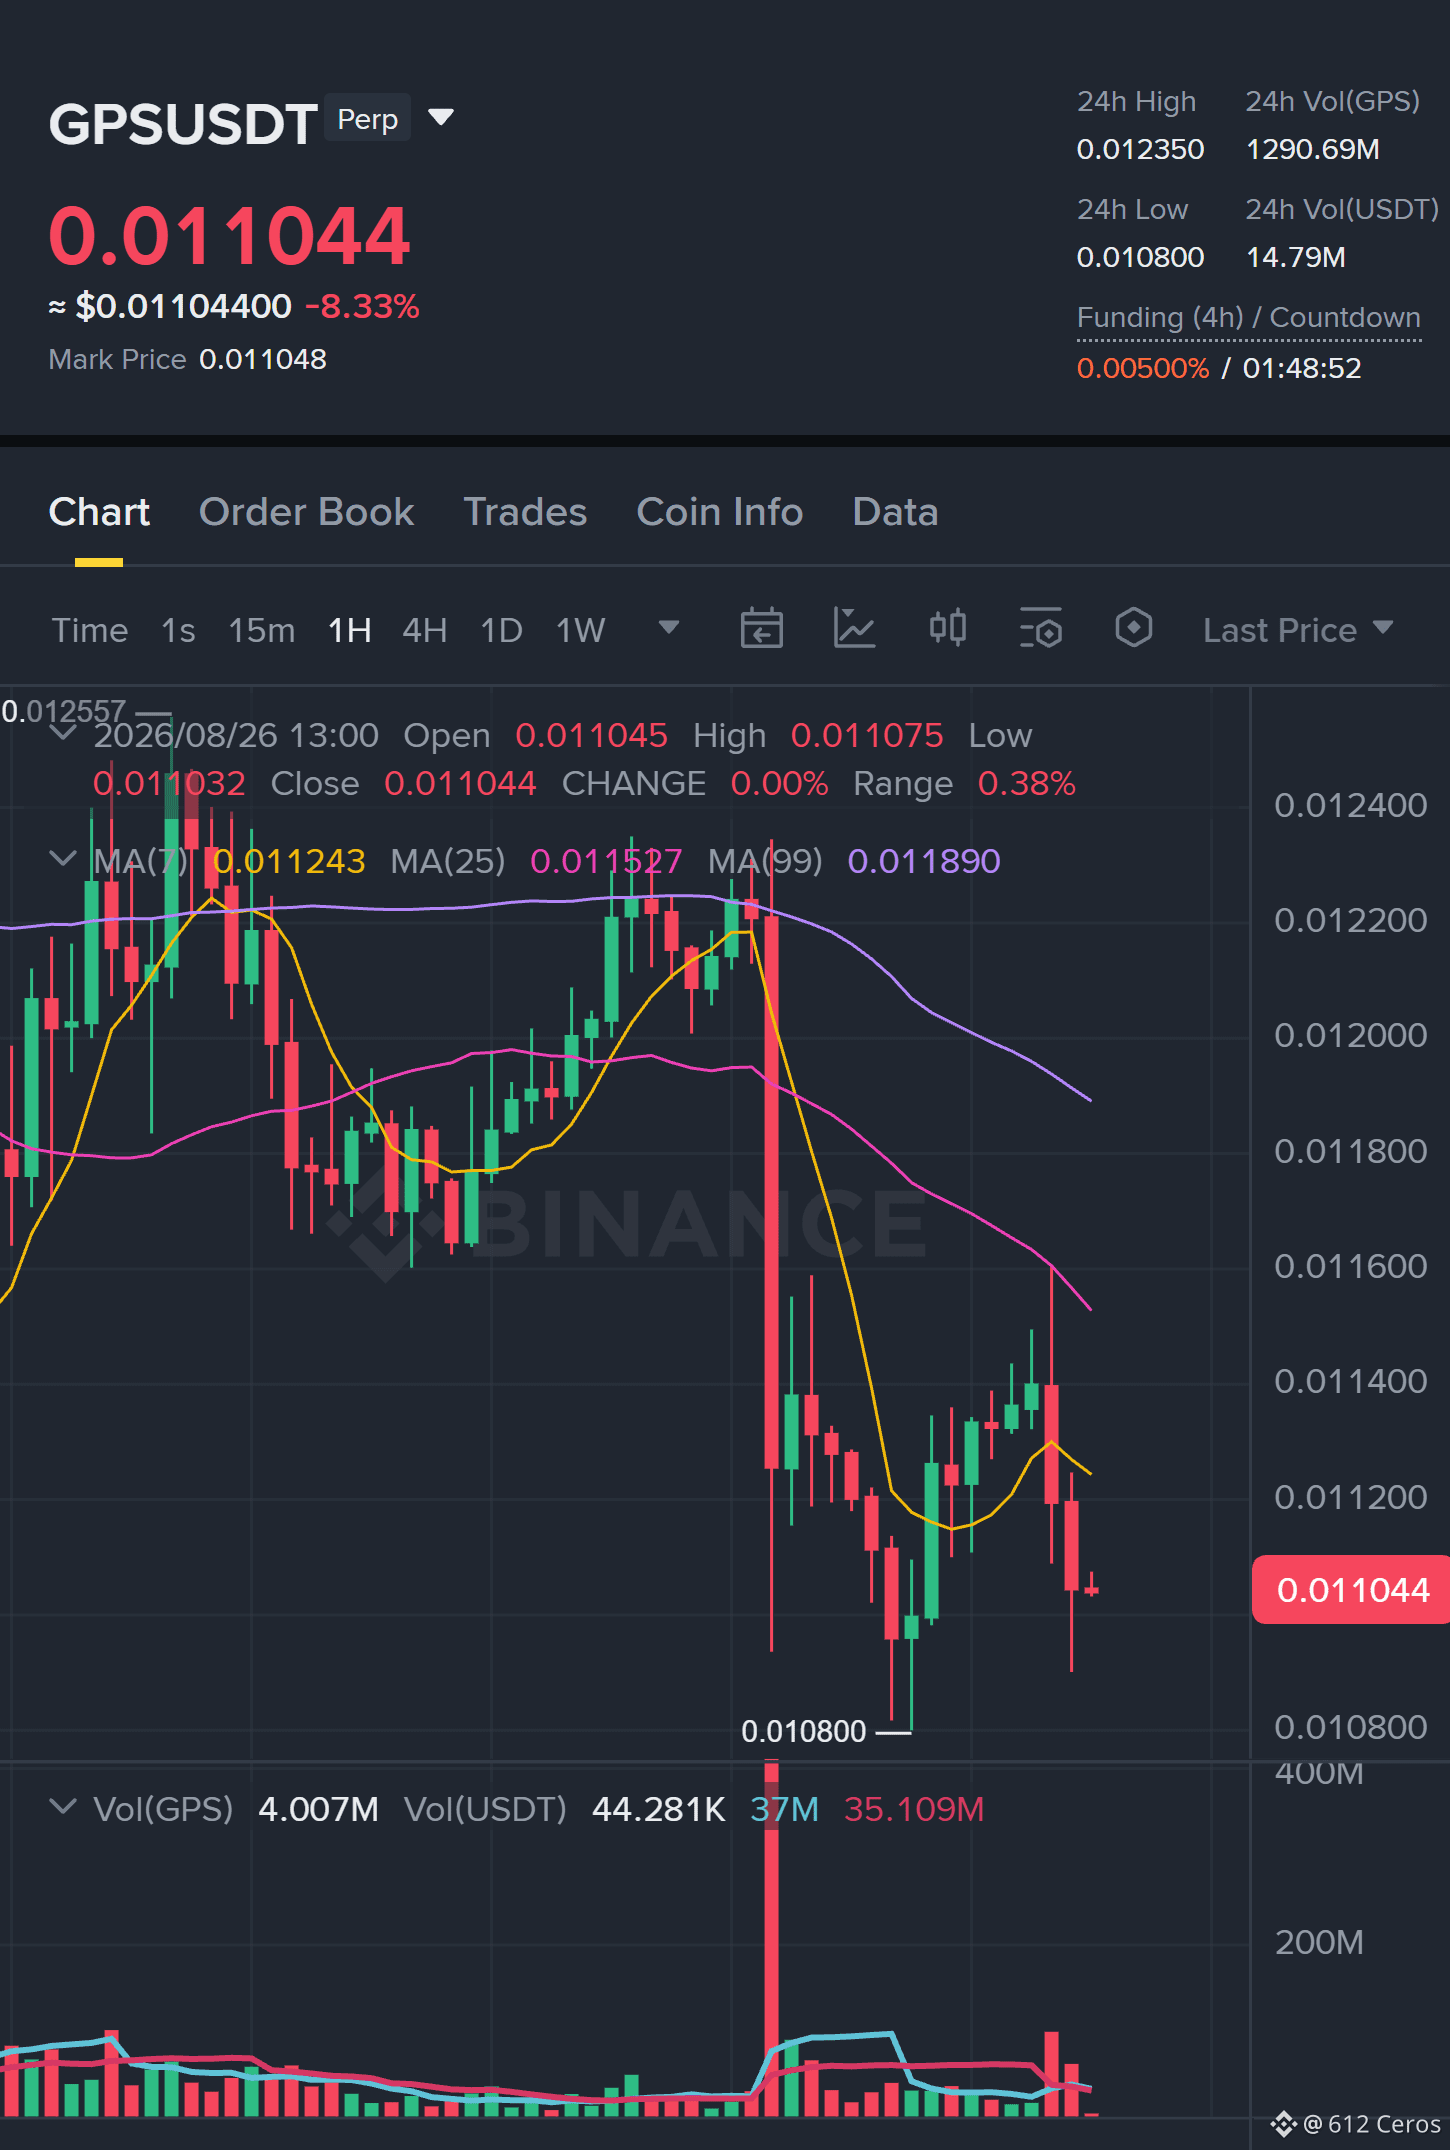Open the Coin Info tab
Viewport: 1450px width, 2150px height.
click(x=719, y=512)
